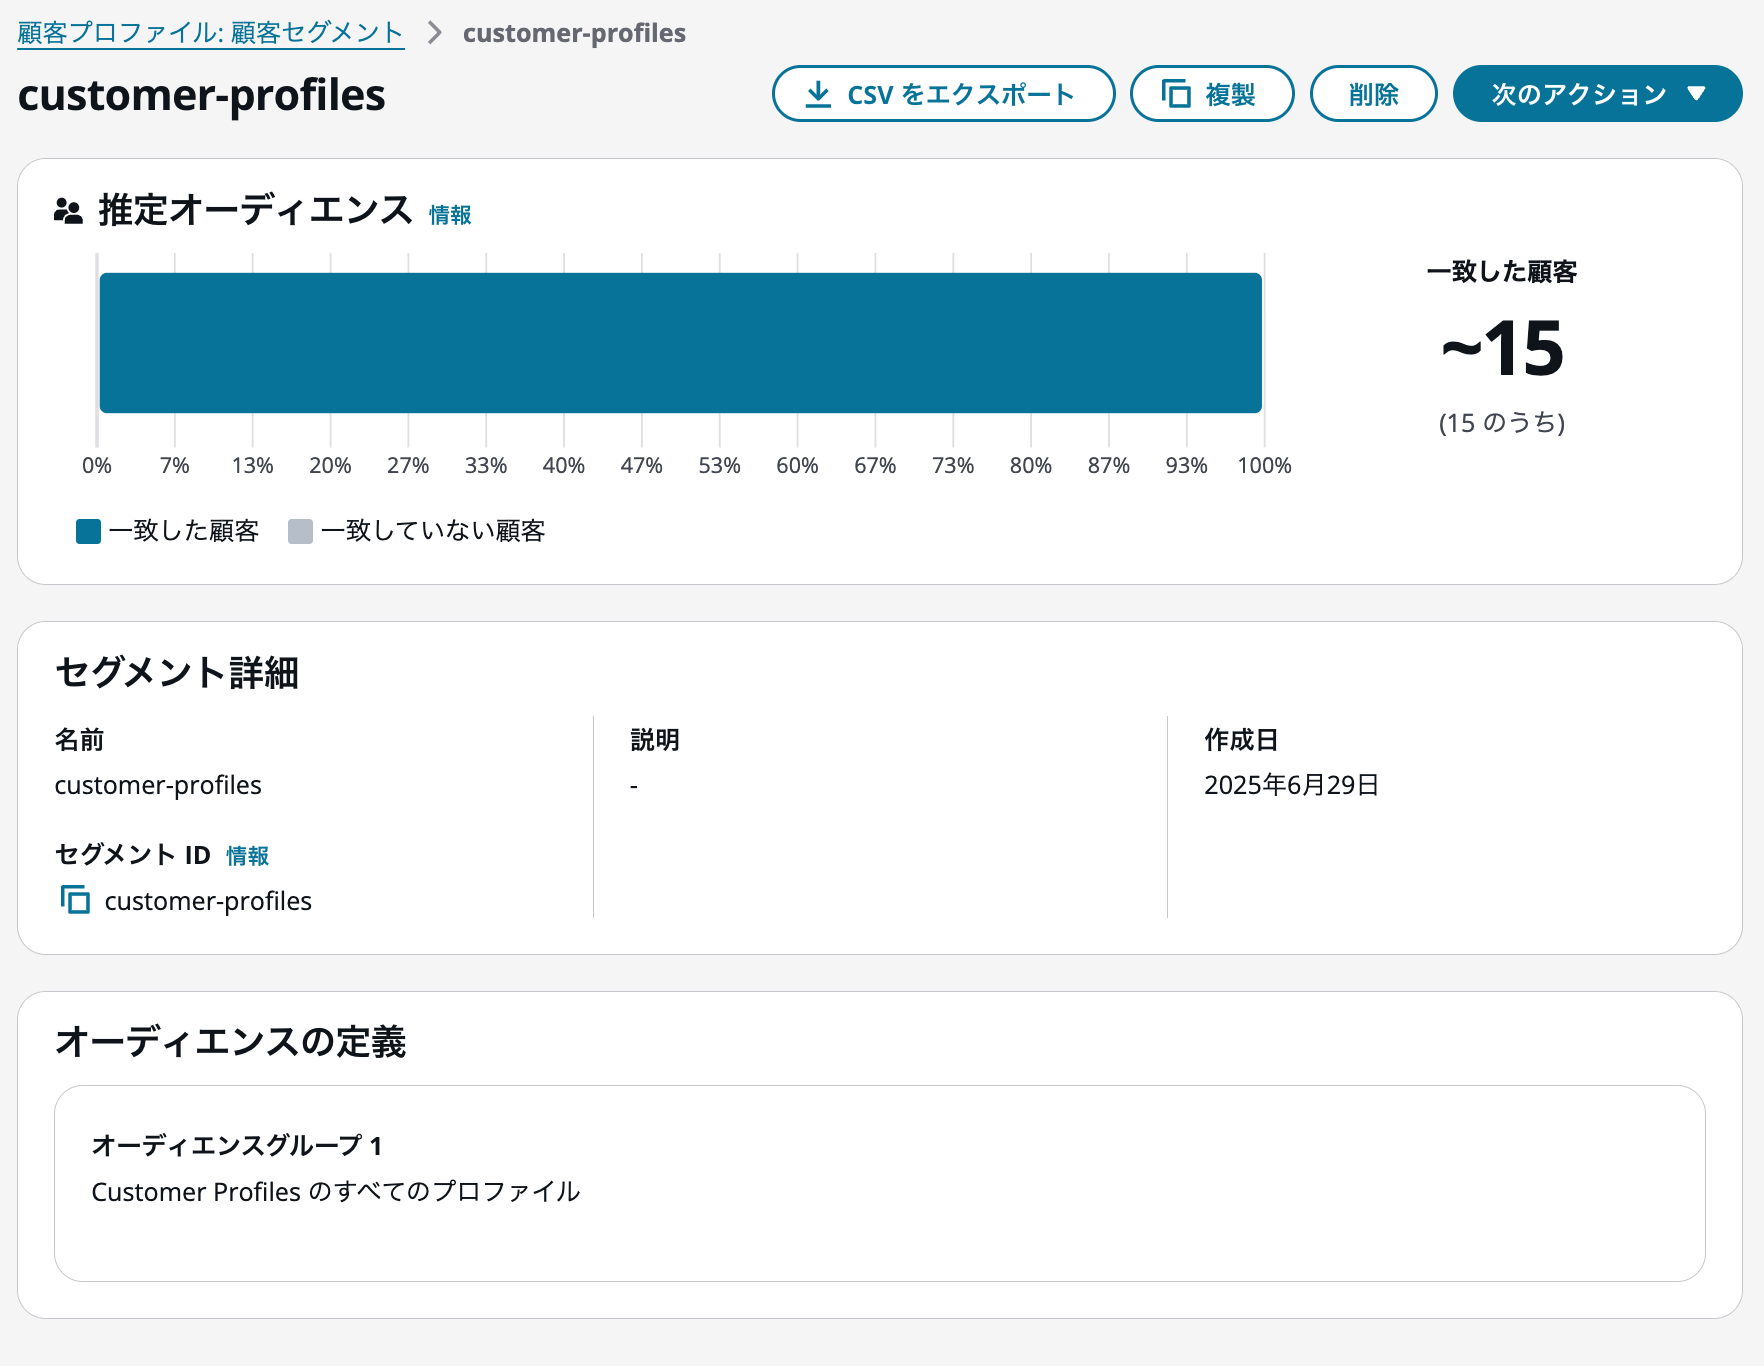Viewport: 1764px width, 1366px height.
Task: Click the セグメント詳細 section heading
Action: (177, 673)
